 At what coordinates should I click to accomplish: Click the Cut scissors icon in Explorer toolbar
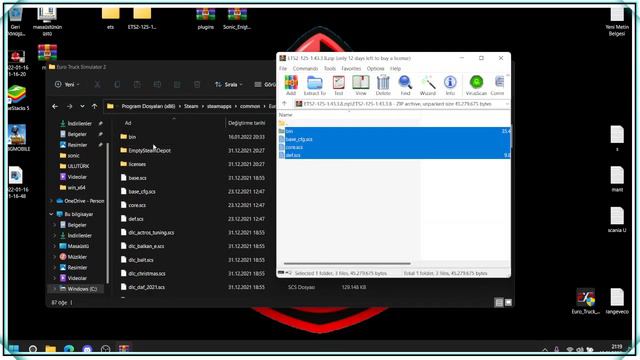click(97, 84)
